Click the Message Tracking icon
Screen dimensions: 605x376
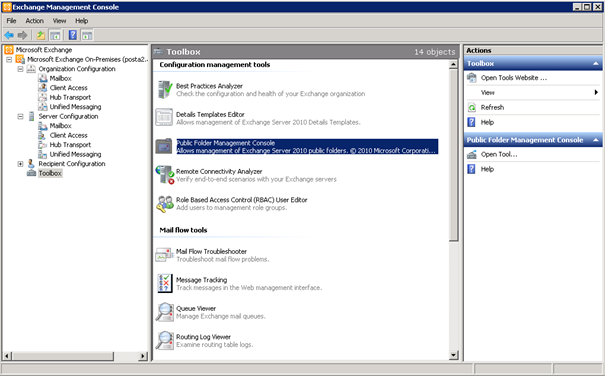coord(165,283)
